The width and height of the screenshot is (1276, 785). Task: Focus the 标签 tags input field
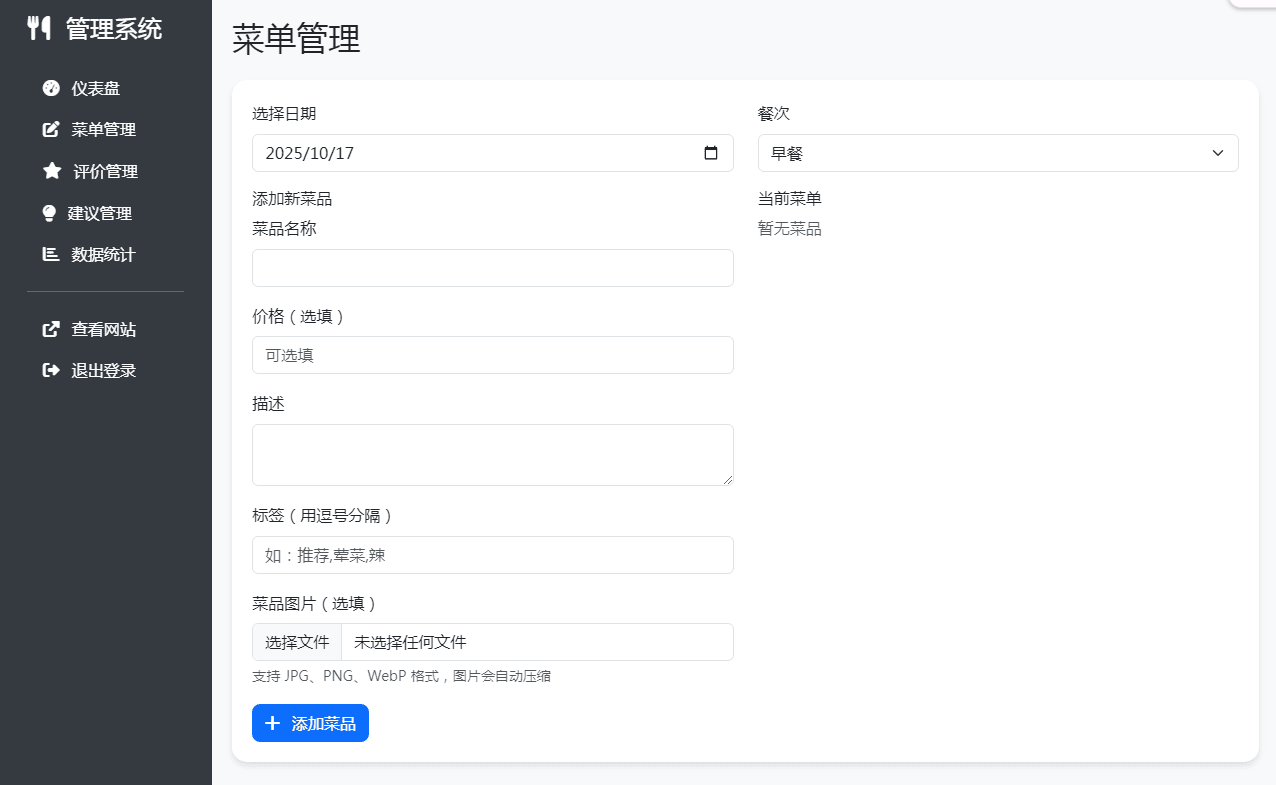(x=492, y=555)
